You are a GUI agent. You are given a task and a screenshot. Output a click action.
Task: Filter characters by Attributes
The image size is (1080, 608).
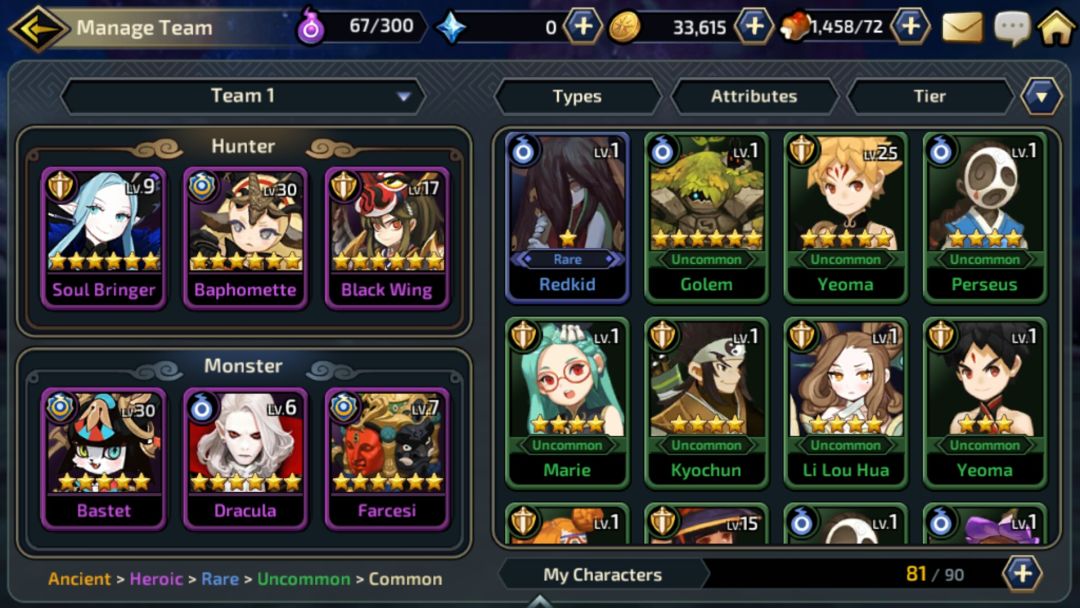point(754,96)
